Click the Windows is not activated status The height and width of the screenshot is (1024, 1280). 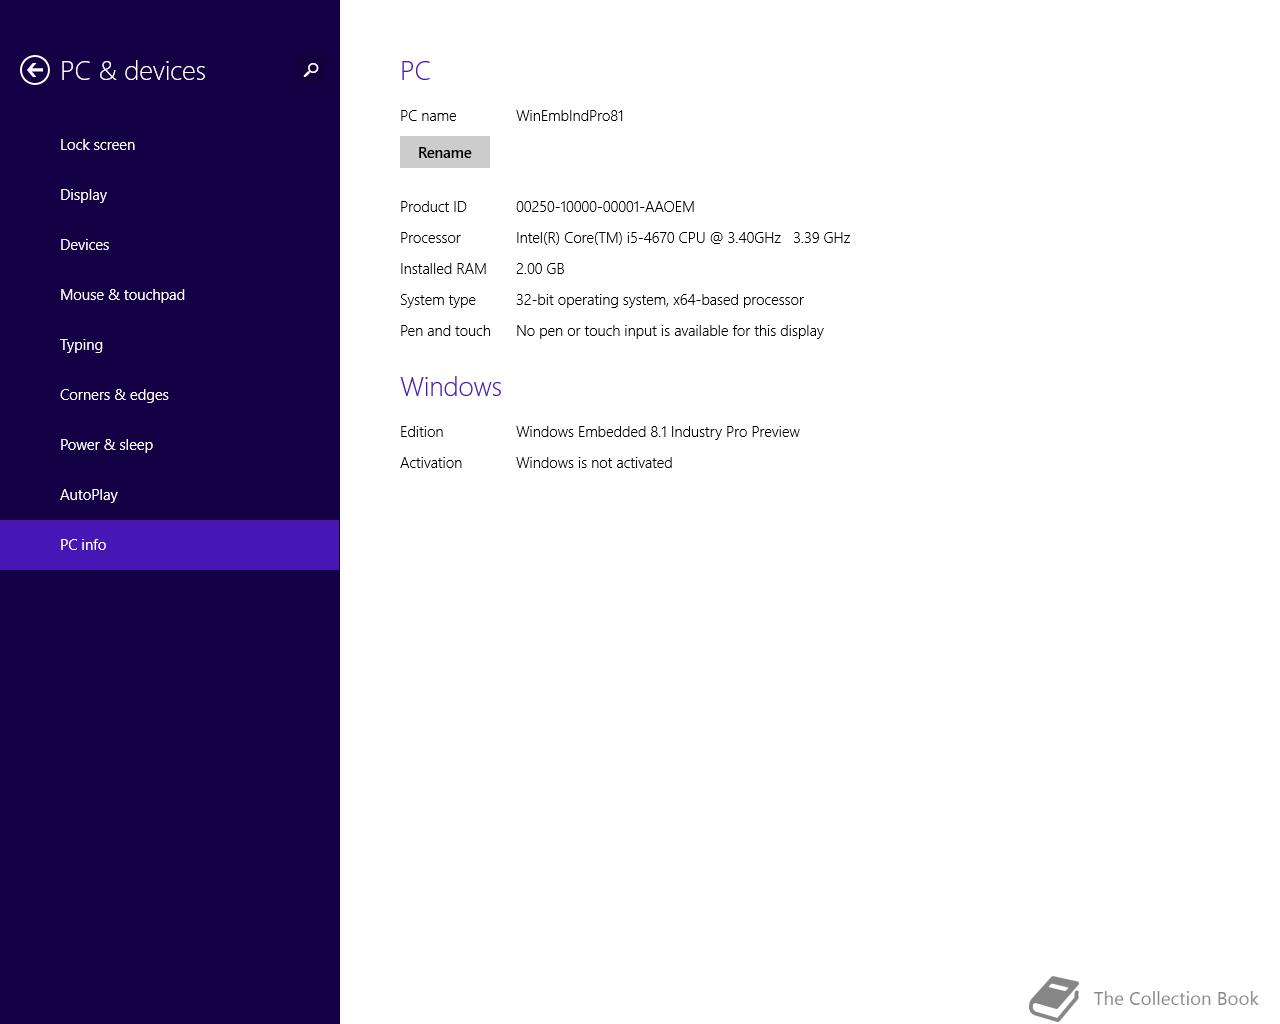(594, 463)
